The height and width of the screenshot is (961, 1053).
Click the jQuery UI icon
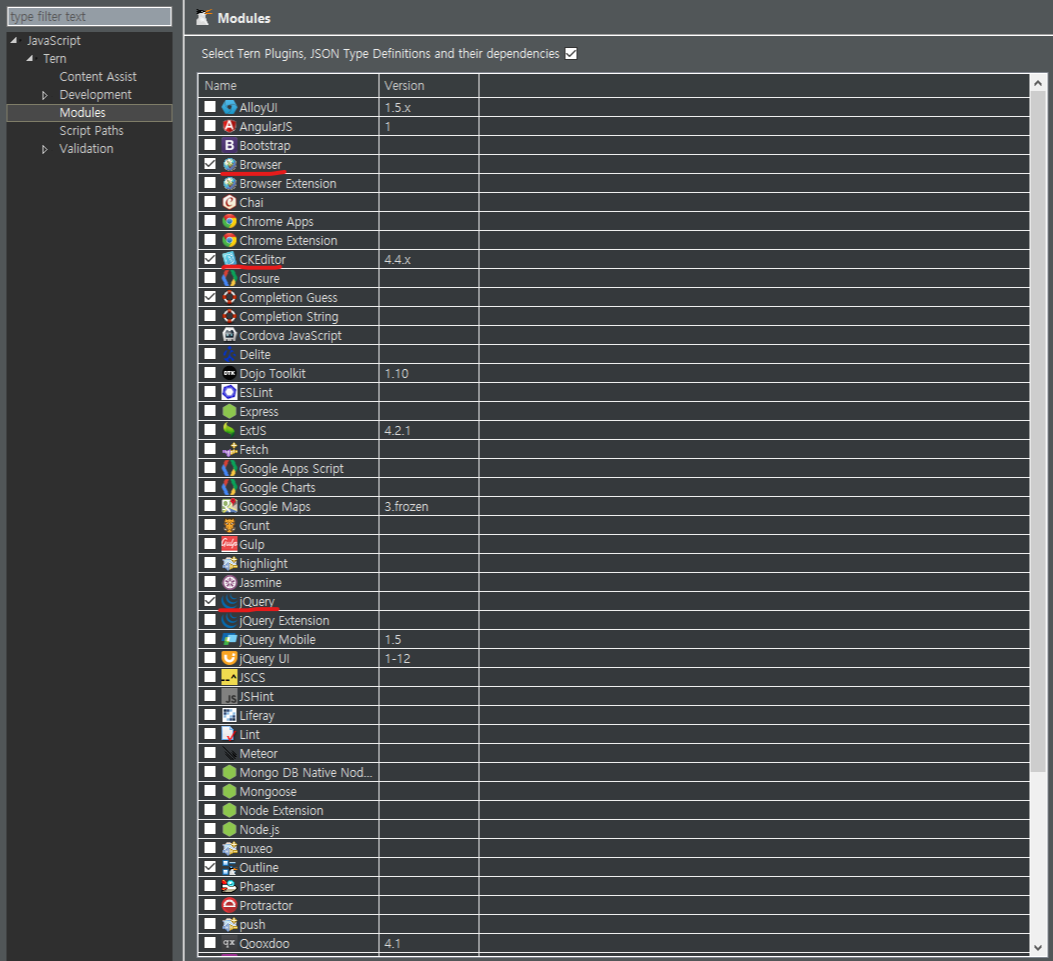point(229,658)
